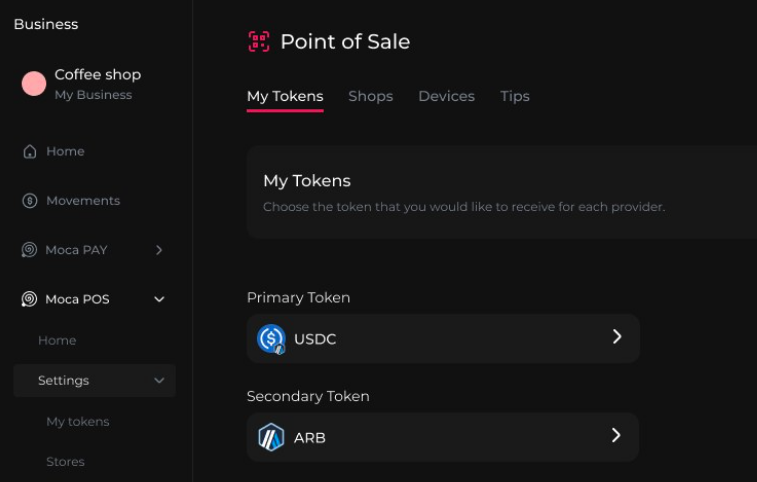This screenshot has height=482, width=757.
Task: Click the Moca POS icon
Action: [x=29, y=299]
